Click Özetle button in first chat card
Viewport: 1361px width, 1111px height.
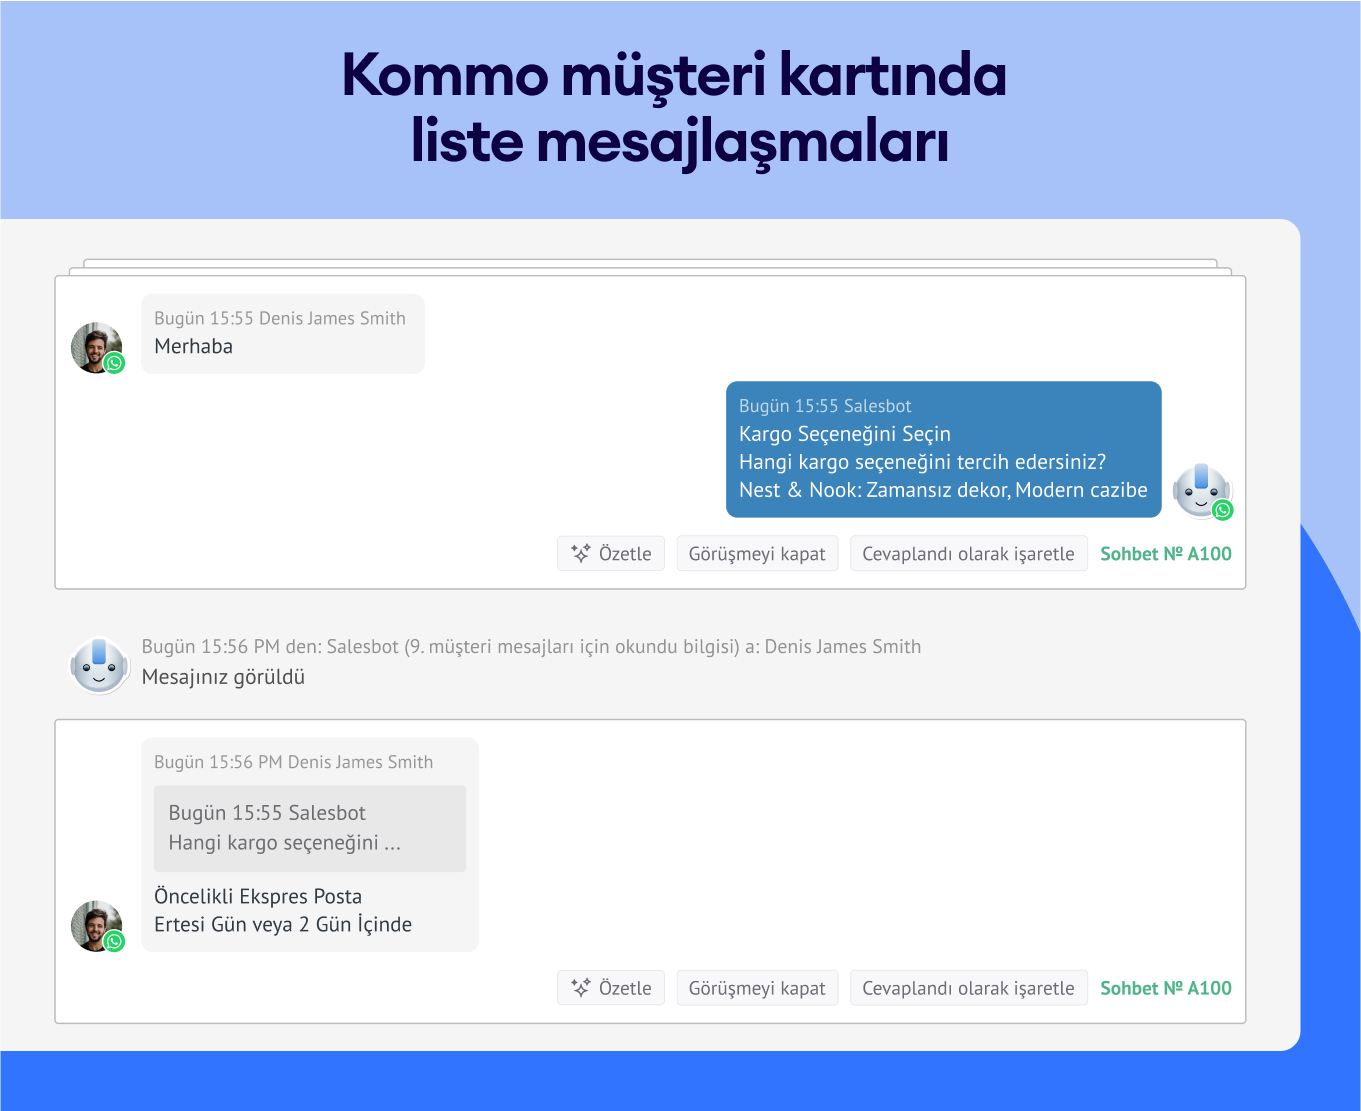(x=610, y=553)
